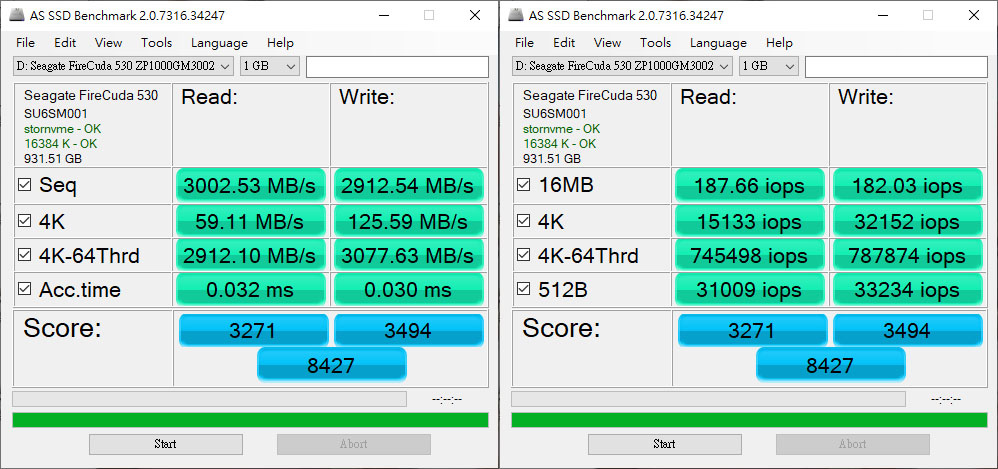Click the 512B write result 33234 iops
The width and height of the screenshot is (998, 469).
[907, 290]
